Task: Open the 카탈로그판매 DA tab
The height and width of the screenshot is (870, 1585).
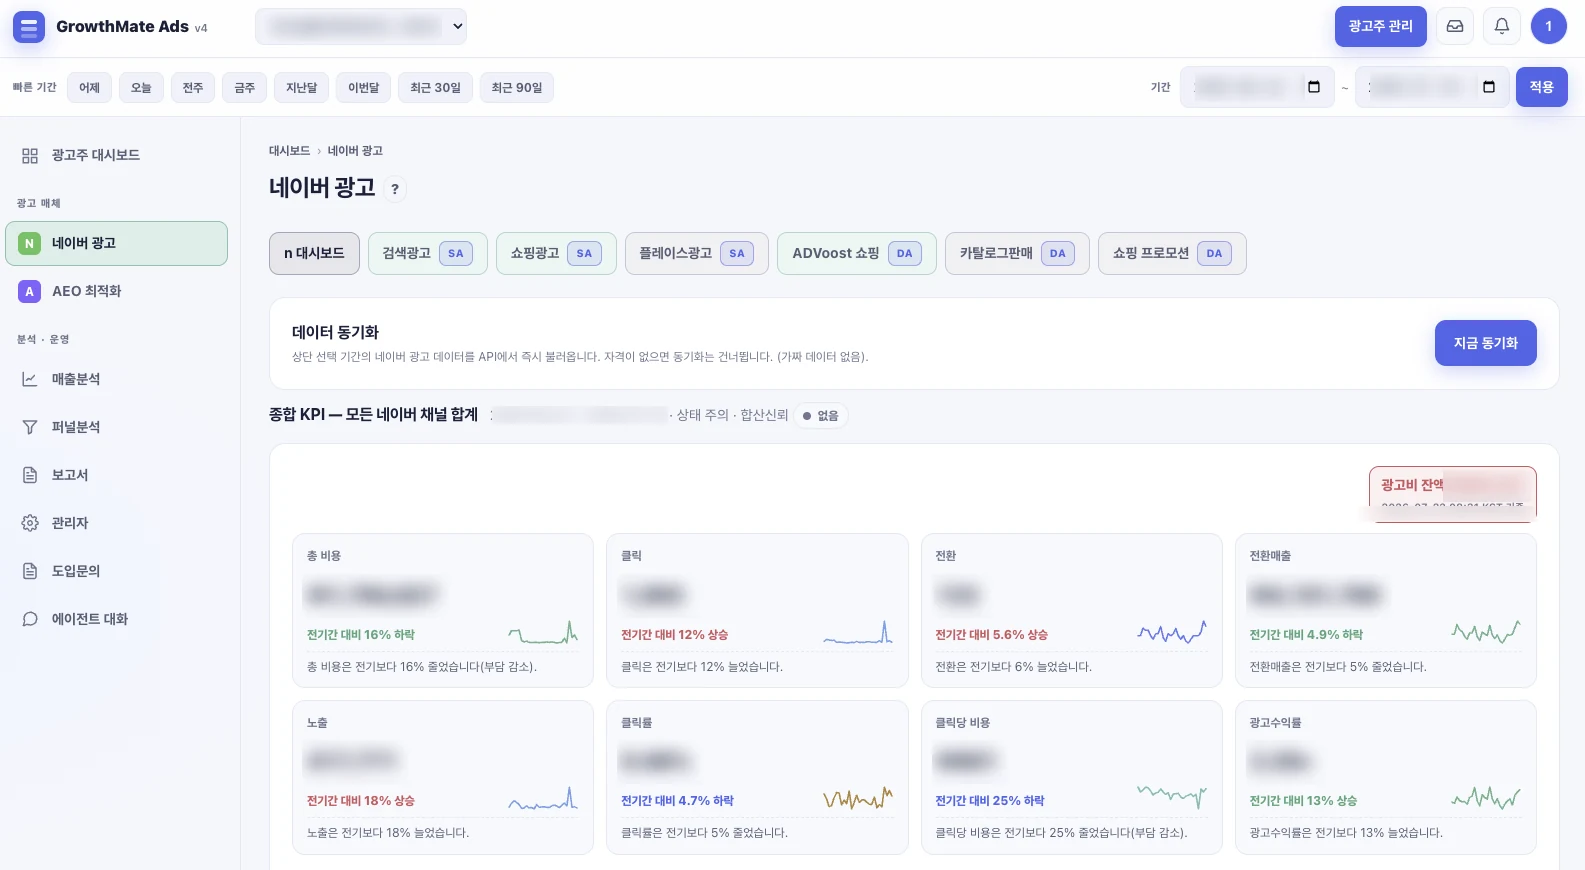Action: point(1017,254)
